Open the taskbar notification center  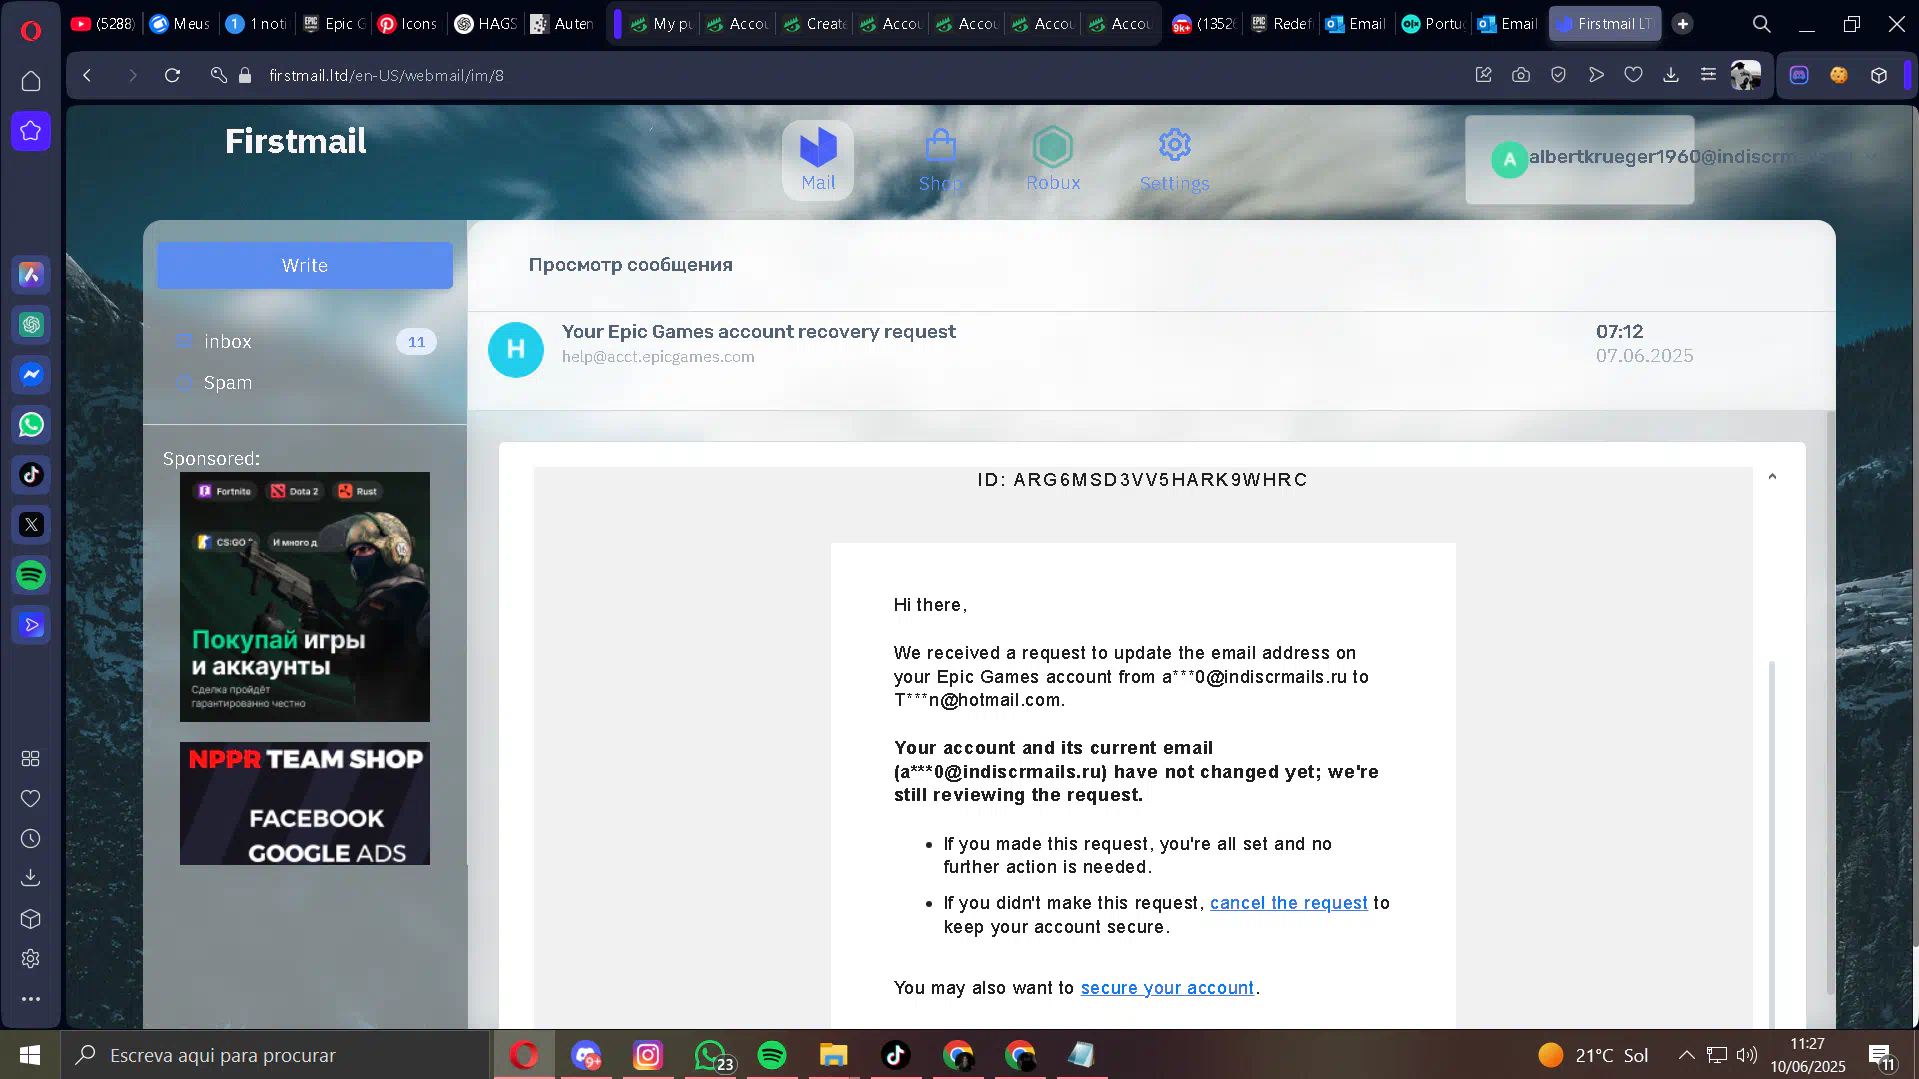[1881, 1055]
